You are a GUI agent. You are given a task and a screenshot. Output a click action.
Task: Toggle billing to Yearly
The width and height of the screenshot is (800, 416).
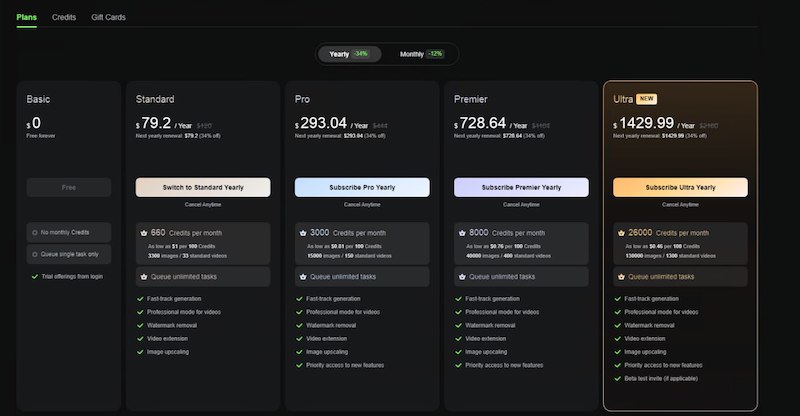coord(349,54)
